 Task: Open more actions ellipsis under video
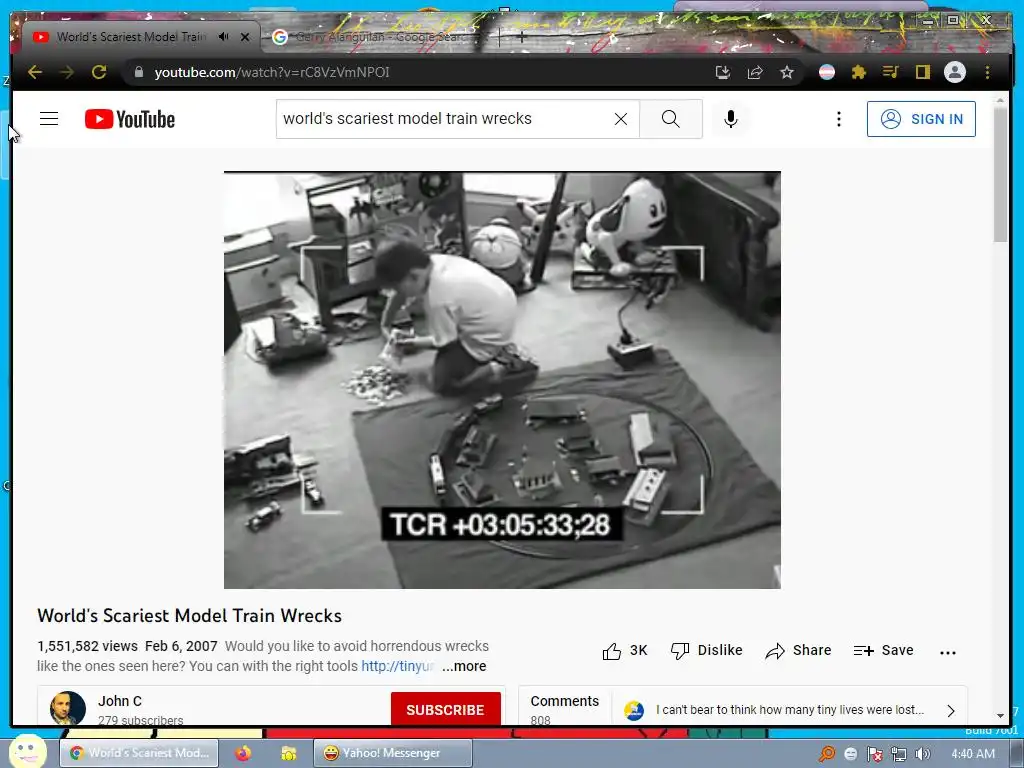948,652
